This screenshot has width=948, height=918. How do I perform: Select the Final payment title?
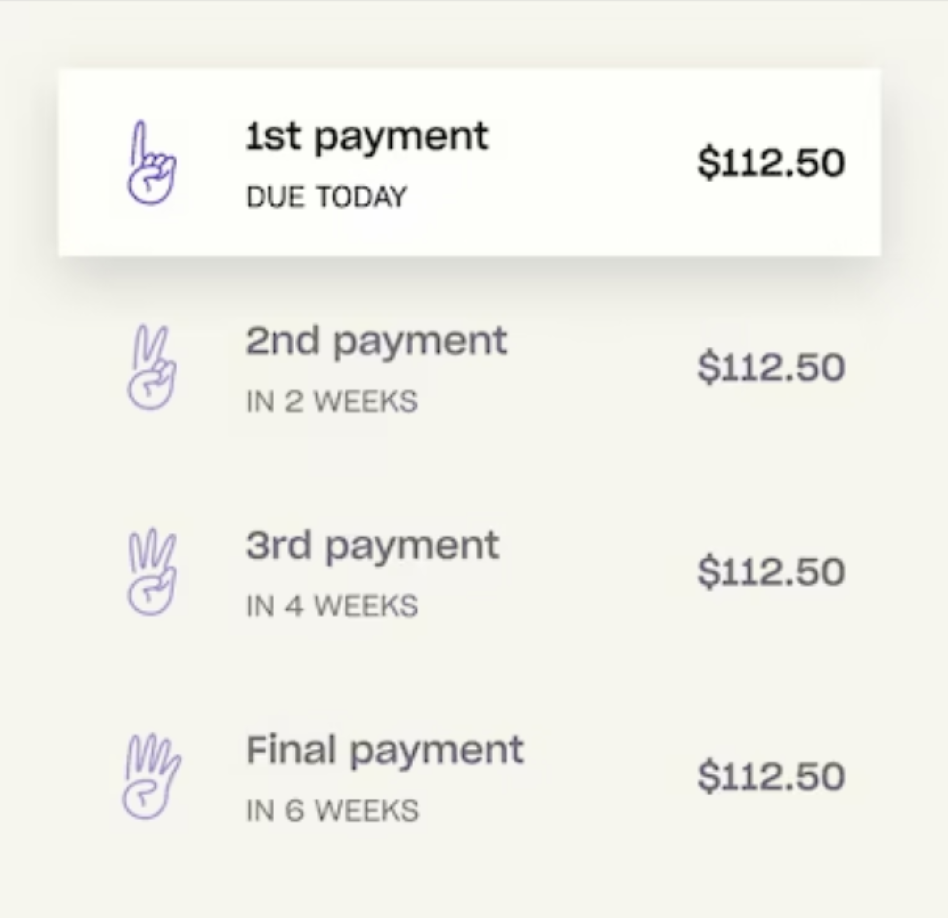[x=385, y=752]
